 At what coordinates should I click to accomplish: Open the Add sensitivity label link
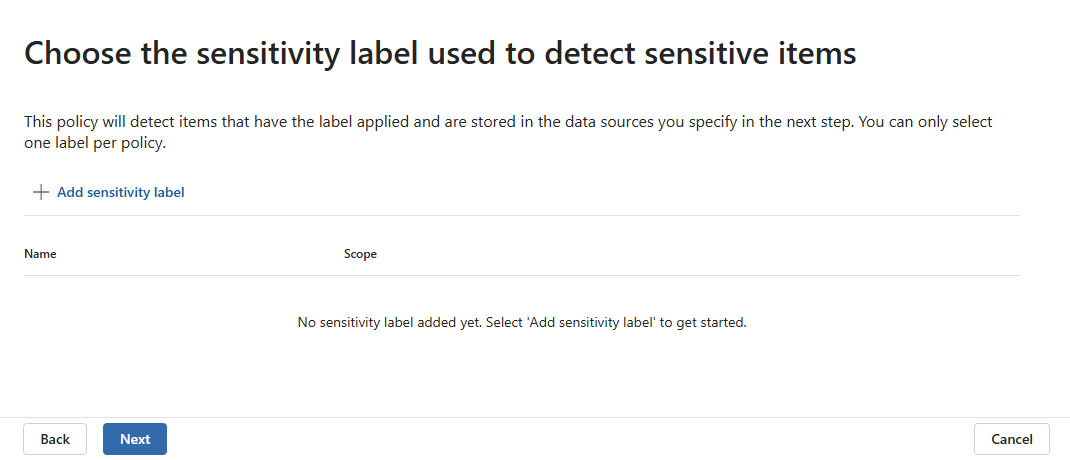point(120,192)
